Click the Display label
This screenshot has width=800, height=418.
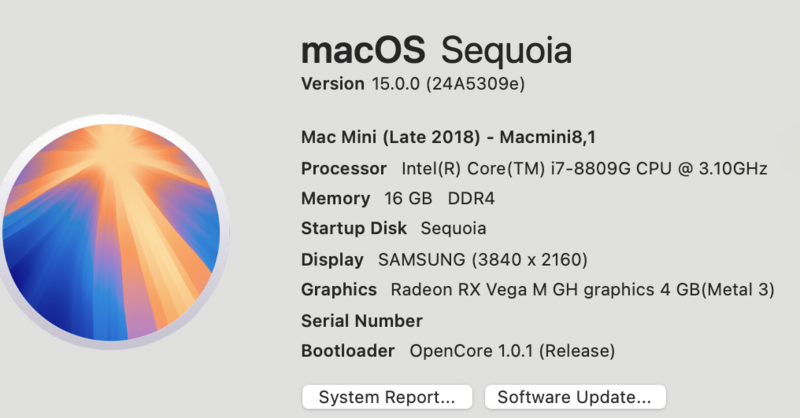(x=332, y=260)
